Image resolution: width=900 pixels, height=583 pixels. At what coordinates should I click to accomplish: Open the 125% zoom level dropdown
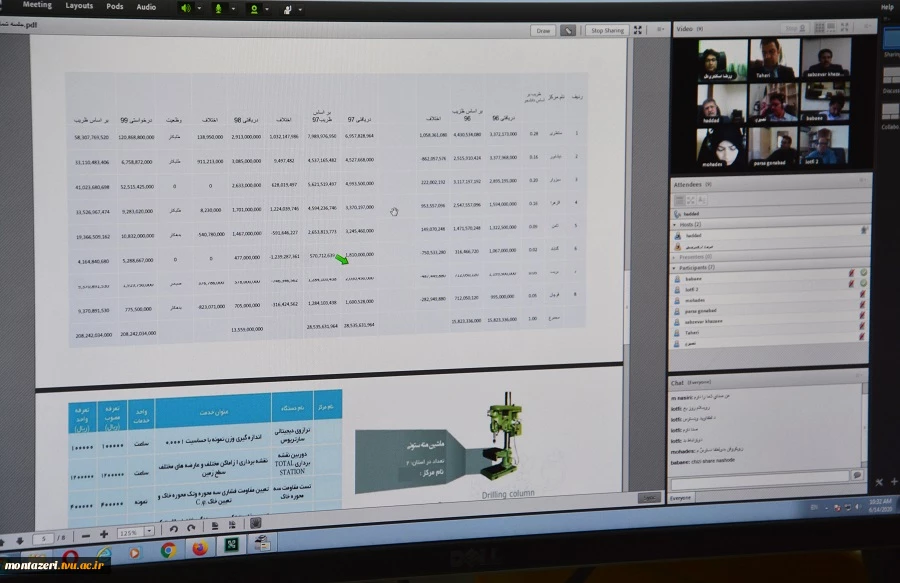(x=149, y=531)
